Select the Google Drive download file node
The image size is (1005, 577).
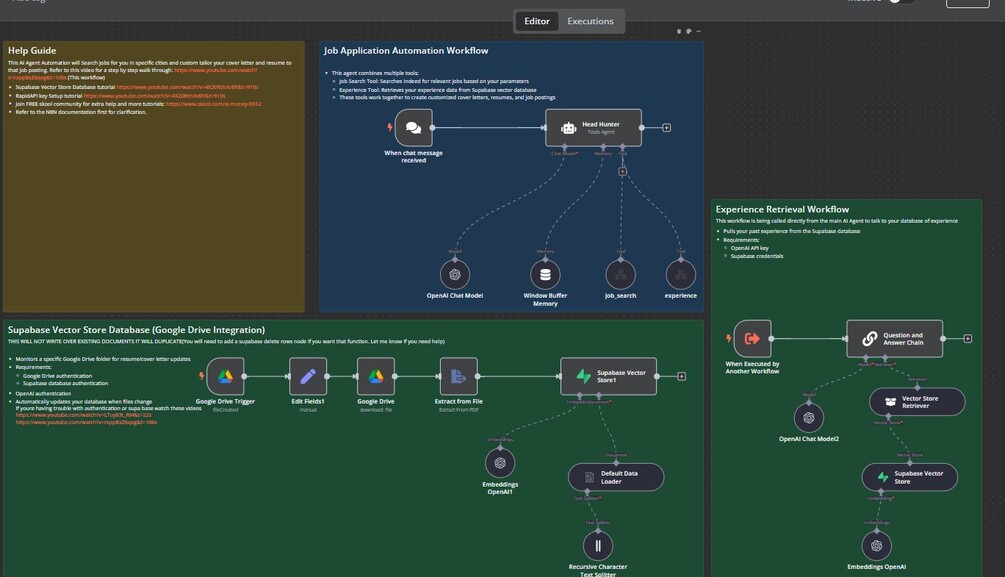pyautogui.click(x=376, y=376)
